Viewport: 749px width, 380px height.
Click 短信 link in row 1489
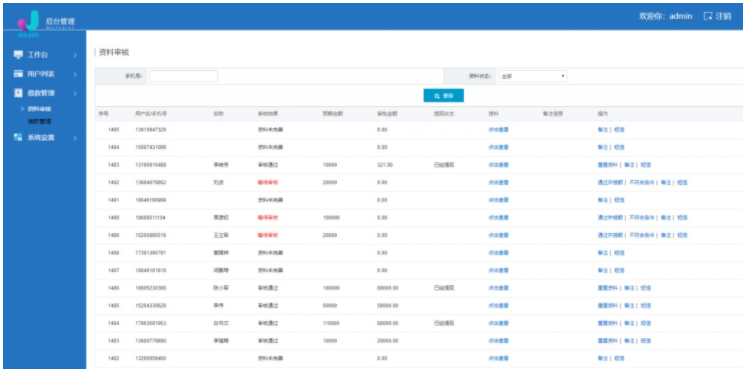(682, 235)
